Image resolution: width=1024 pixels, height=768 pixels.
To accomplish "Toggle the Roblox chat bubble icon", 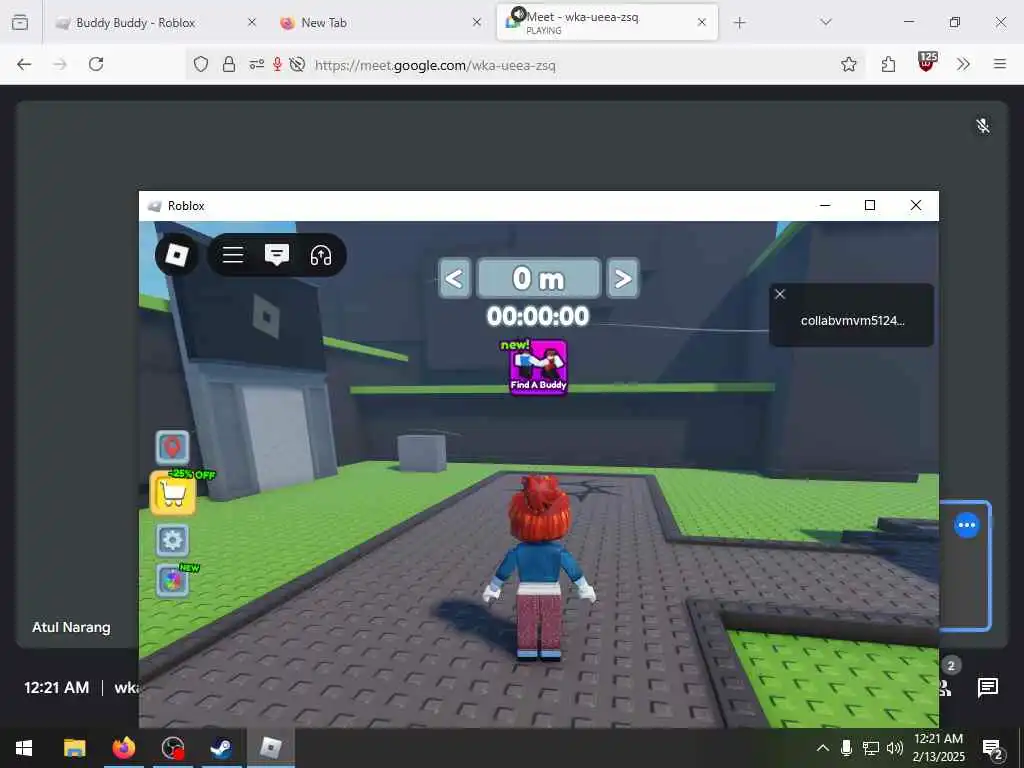I will tap(277, 255).
